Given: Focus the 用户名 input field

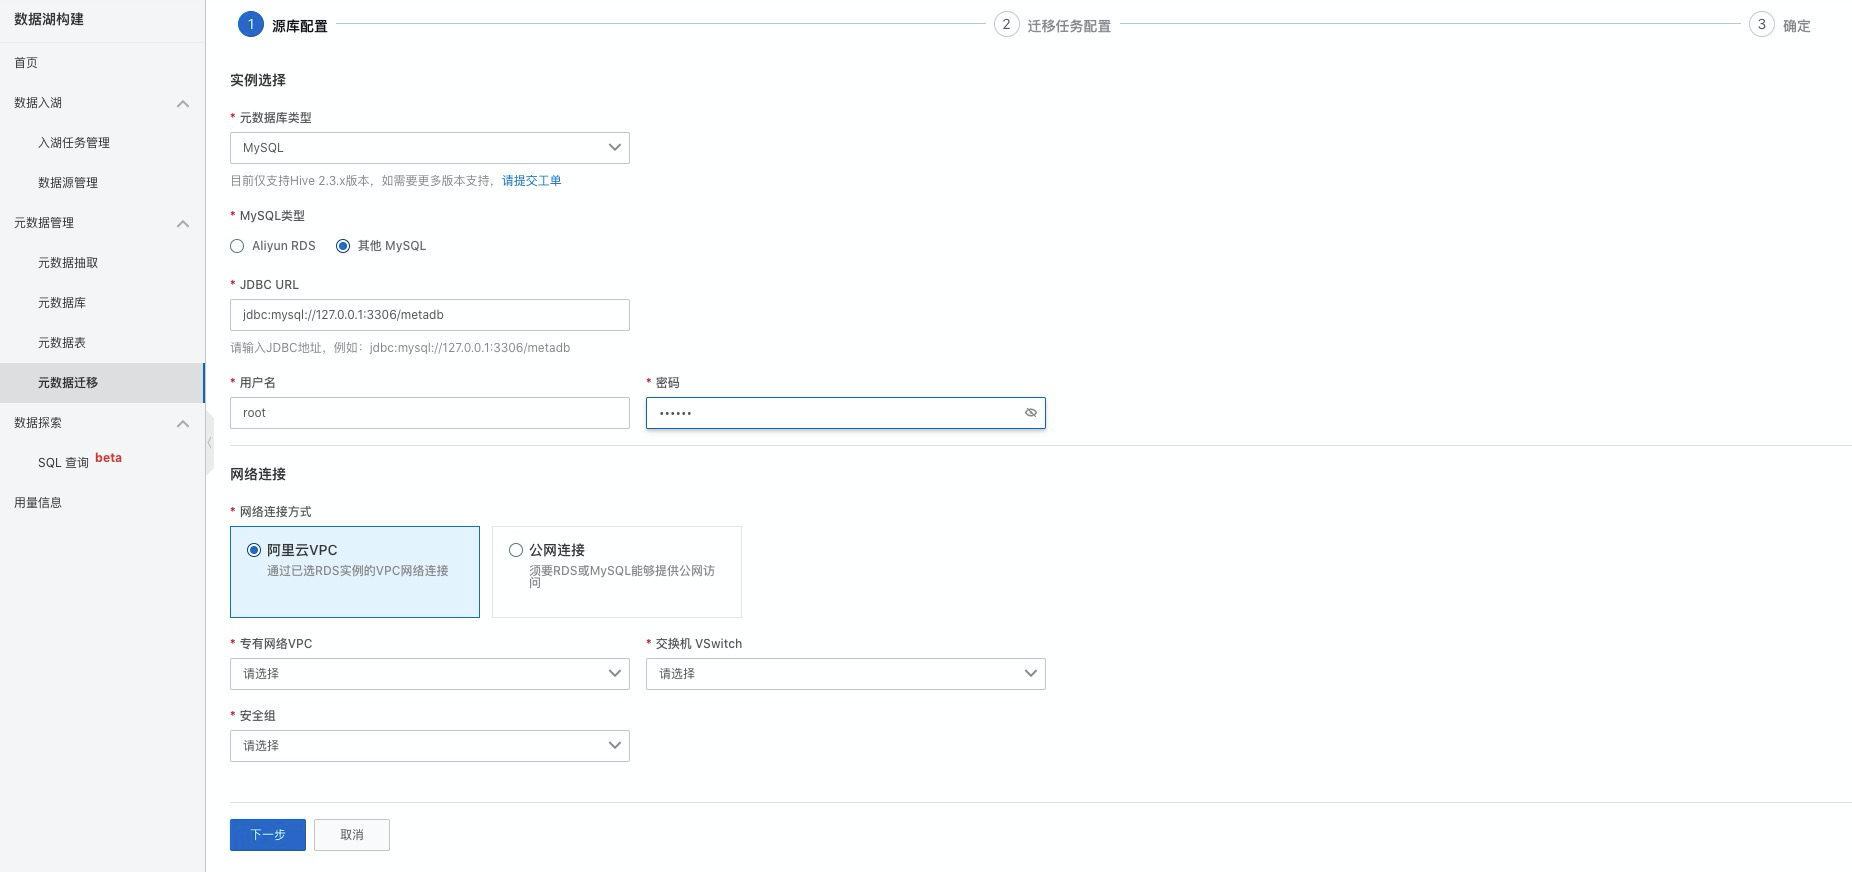Looking at the screenshot, I should coord(430,413).
